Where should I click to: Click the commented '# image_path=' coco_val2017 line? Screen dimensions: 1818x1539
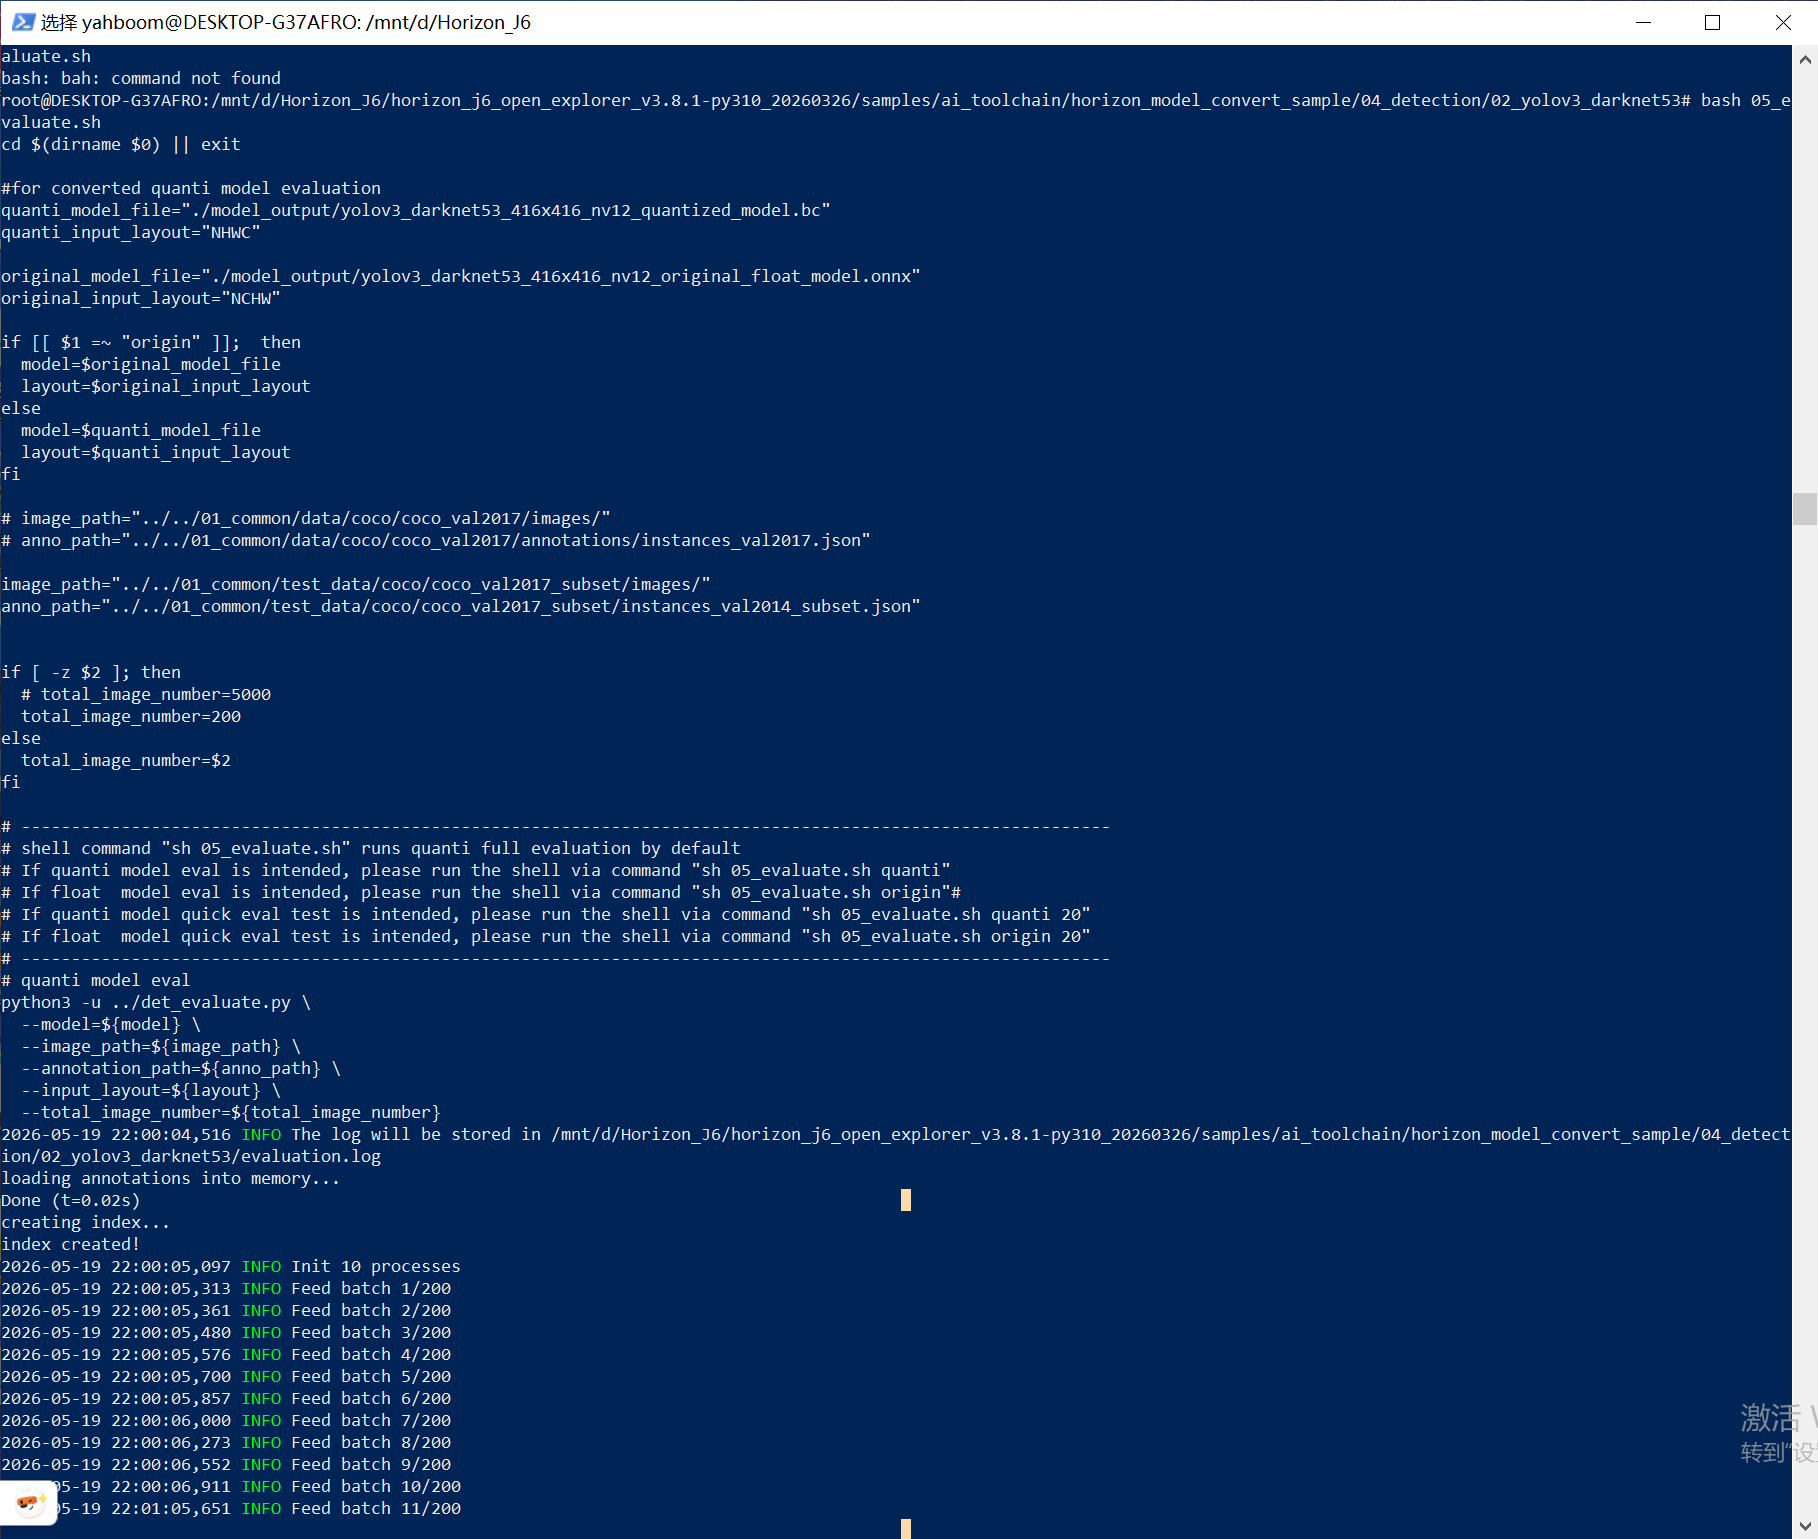pos(306,518)
